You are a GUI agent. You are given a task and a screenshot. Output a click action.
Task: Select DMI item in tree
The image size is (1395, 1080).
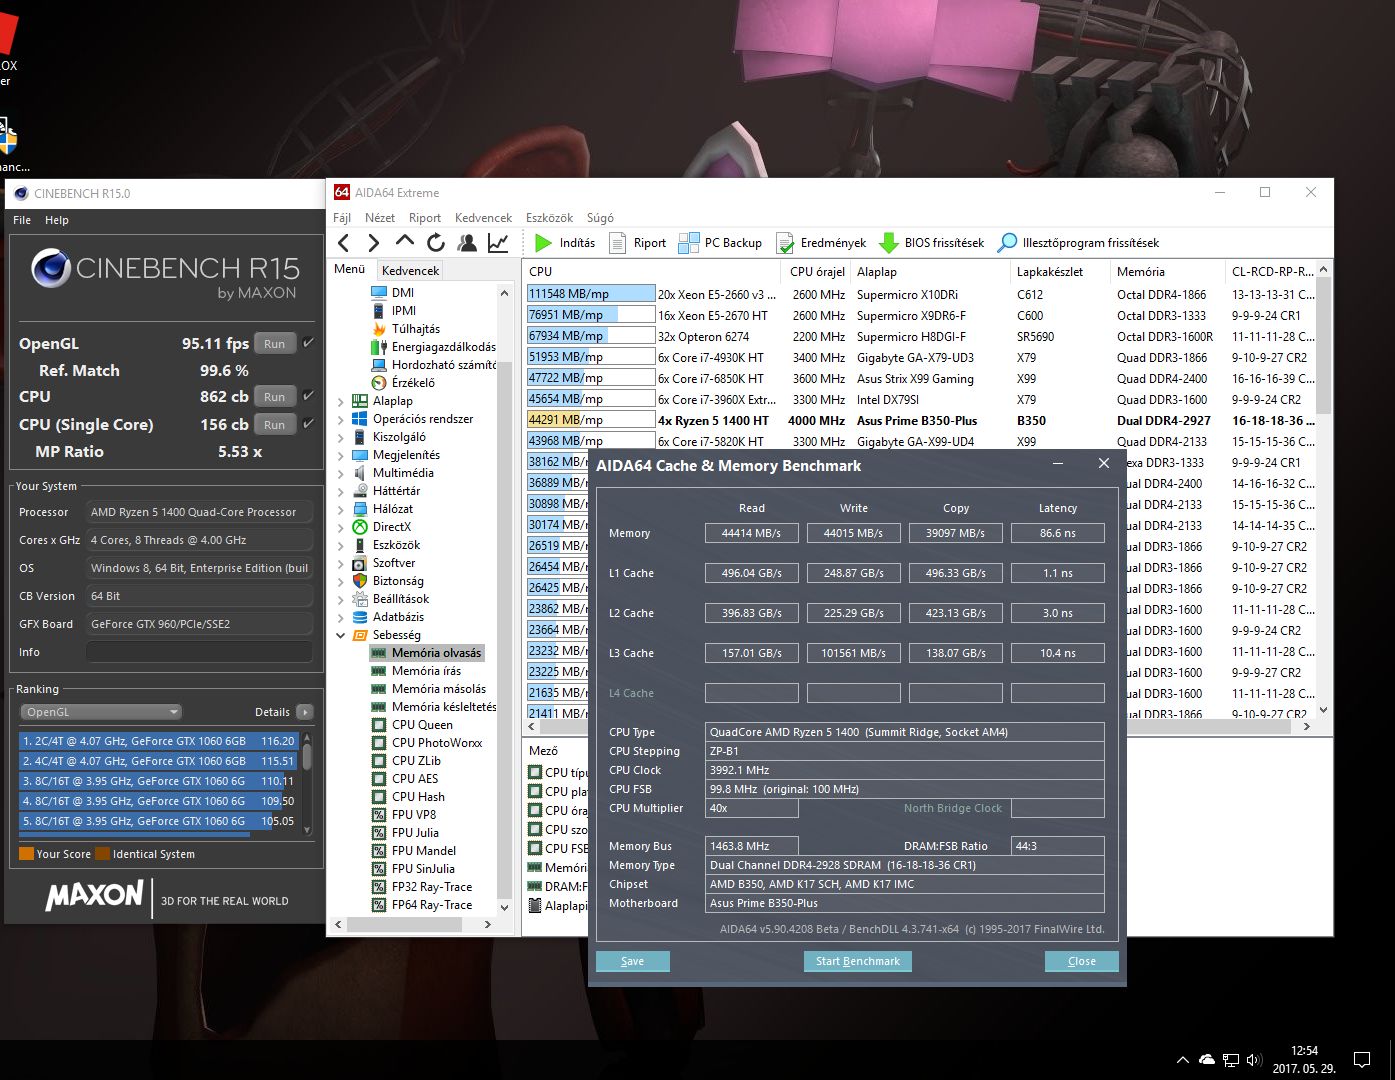coord(403,293)
